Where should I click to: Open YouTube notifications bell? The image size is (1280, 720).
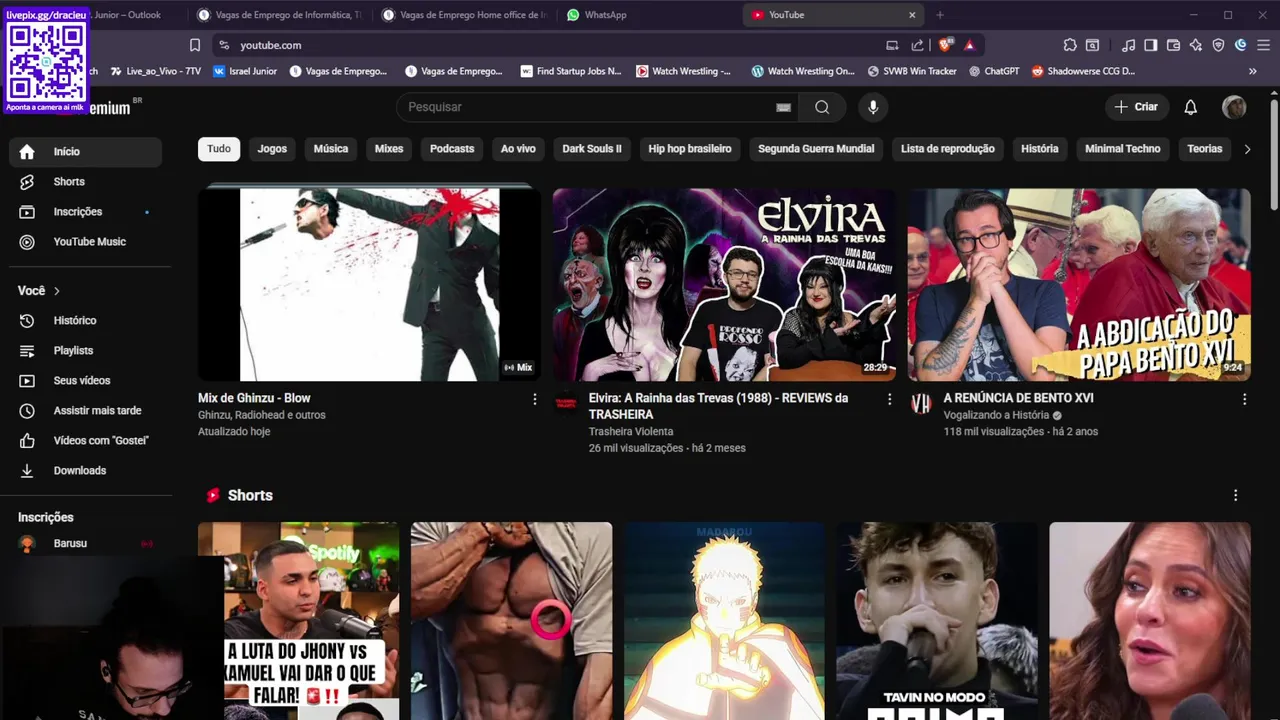(x=1190, y=107)
